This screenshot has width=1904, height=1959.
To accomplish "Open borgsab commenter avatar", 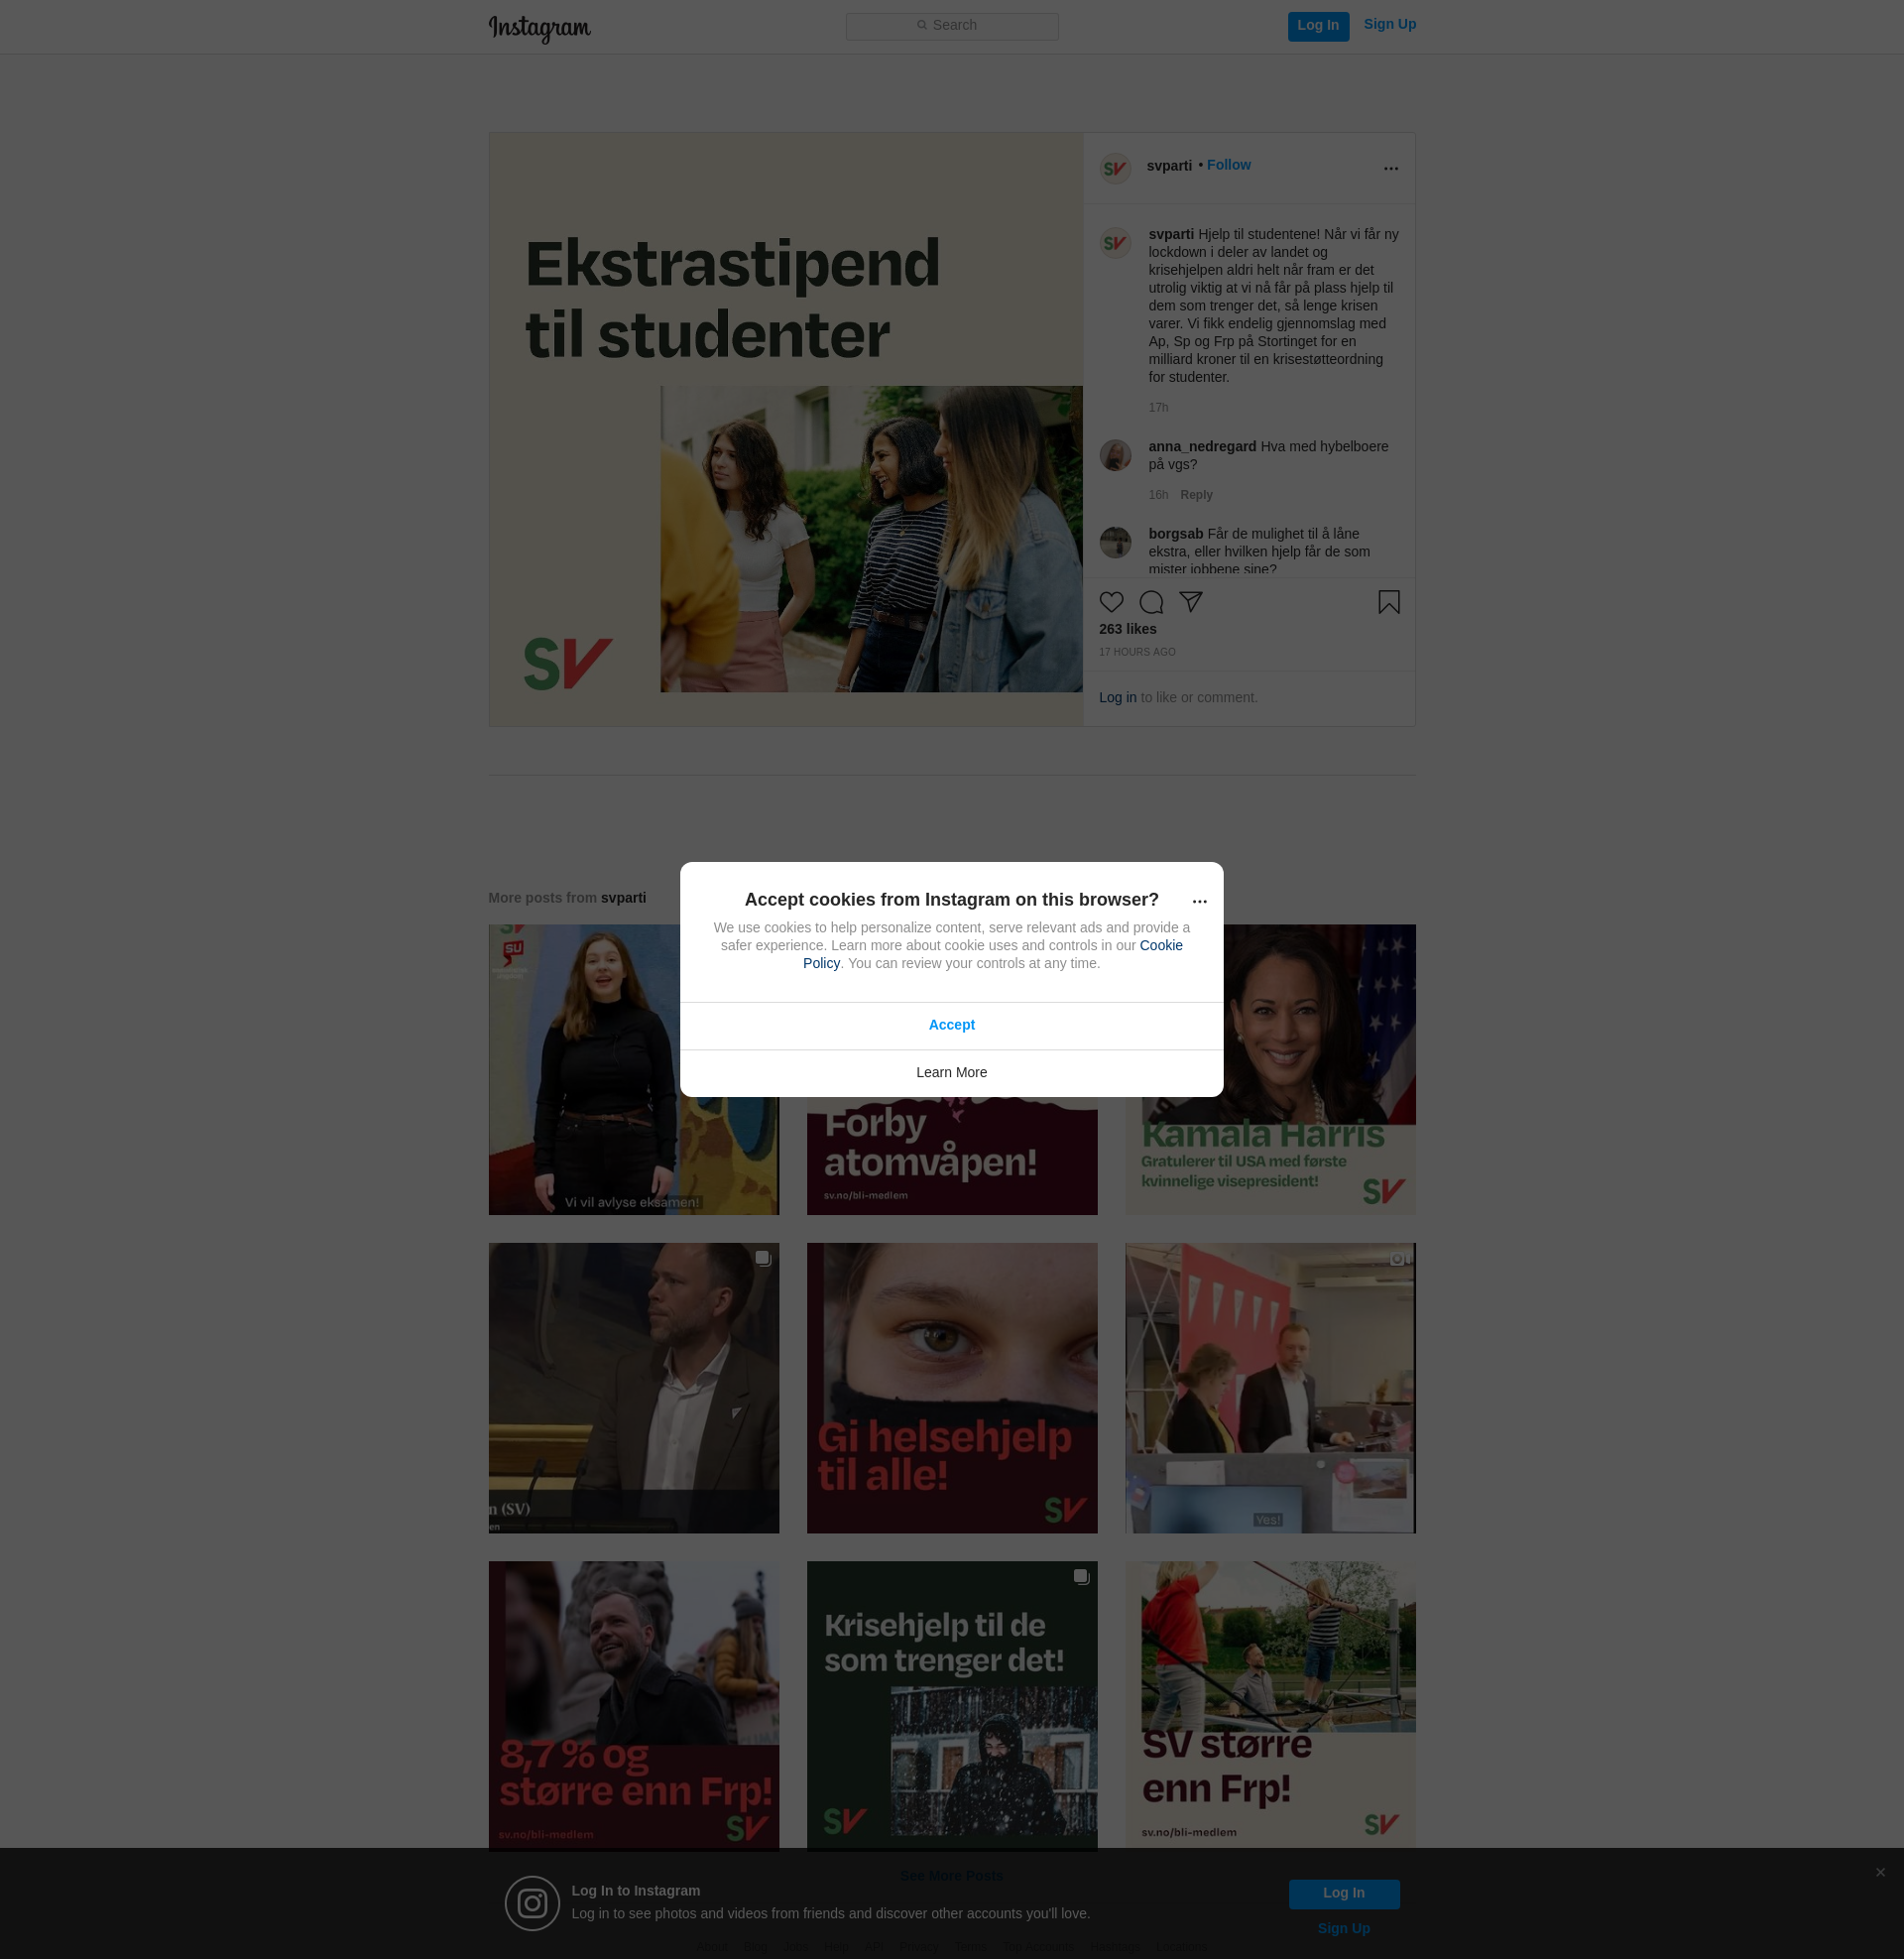I will click(1115, 542).
